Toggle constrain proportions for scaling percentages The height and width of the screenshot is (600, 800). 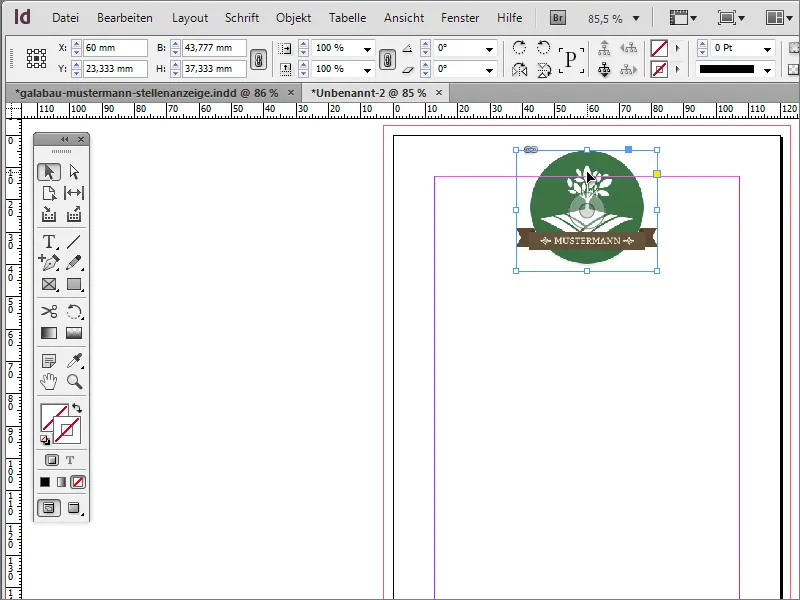387,59
